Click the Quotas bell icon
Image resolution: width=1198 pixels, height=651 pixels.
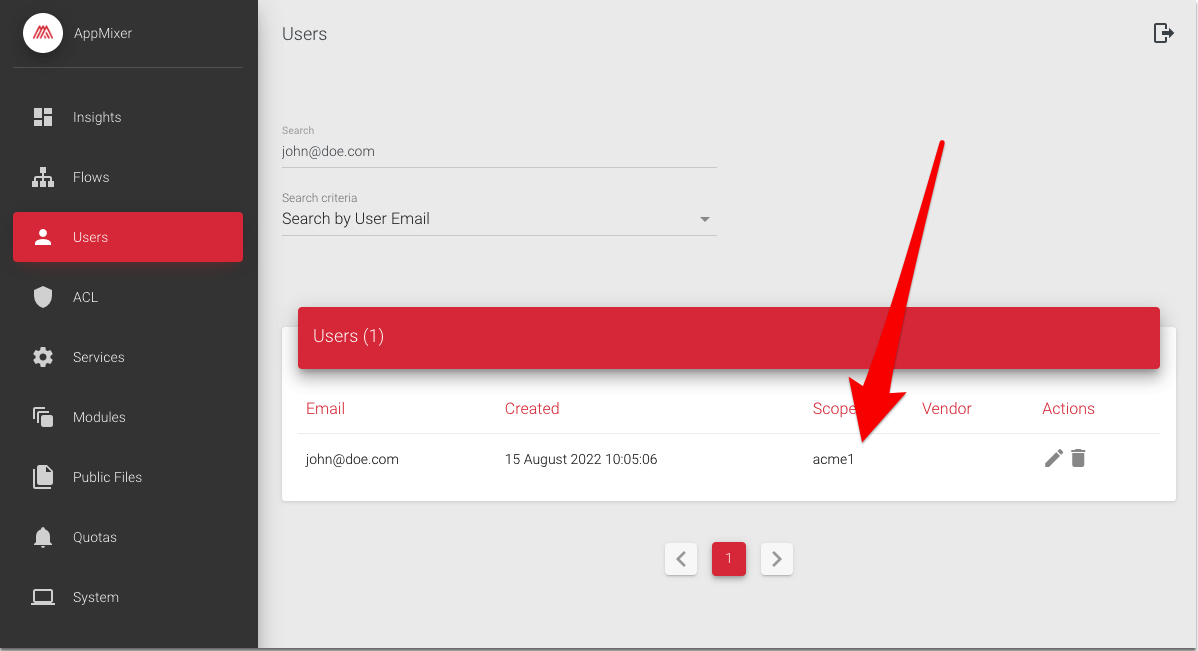pyautogui.click(x=43, y=537)
